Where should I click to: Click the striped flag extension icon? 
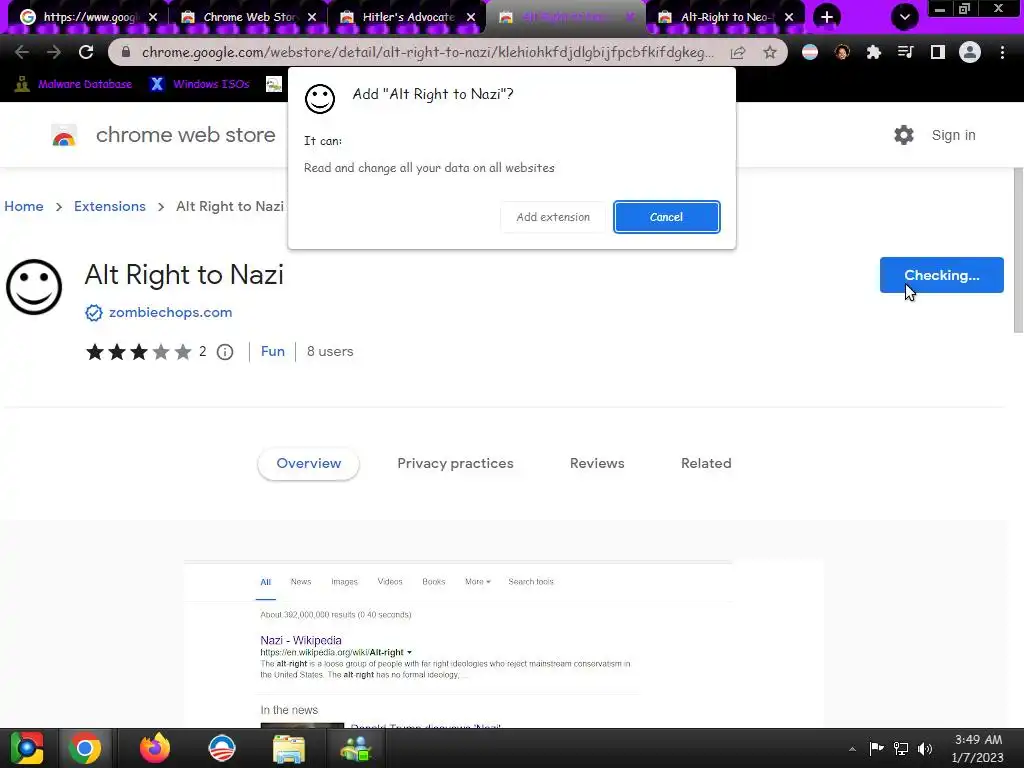click(810, 52)
